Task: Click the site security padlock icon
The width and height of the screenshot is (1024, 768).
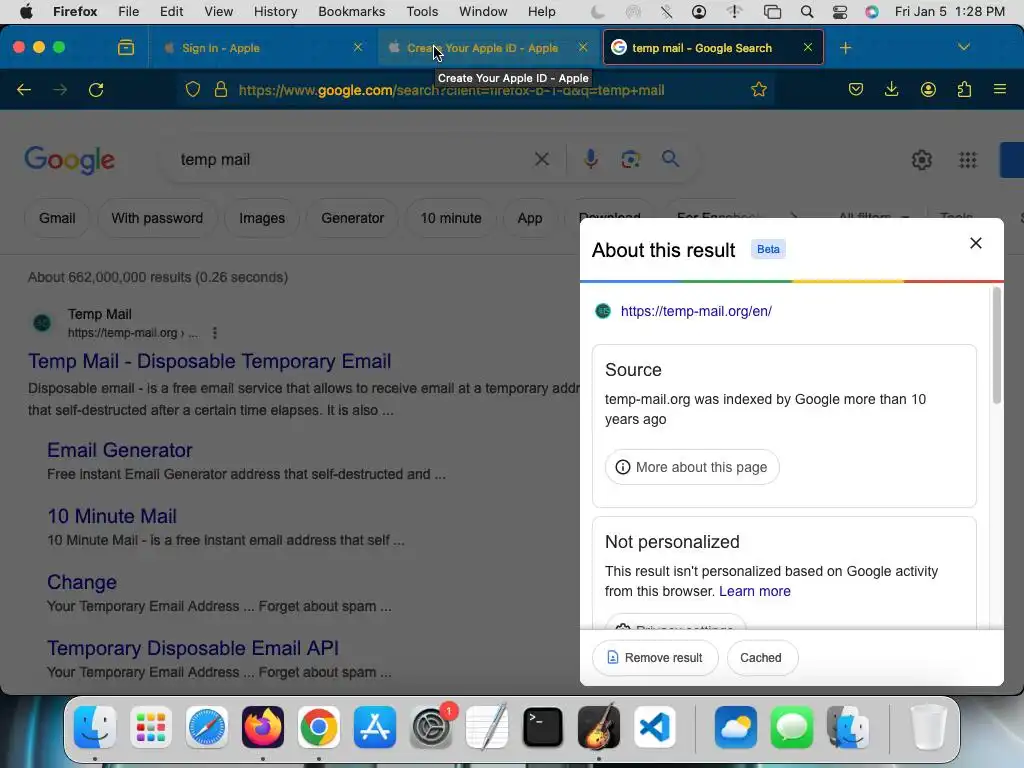Action: (221, 89)
